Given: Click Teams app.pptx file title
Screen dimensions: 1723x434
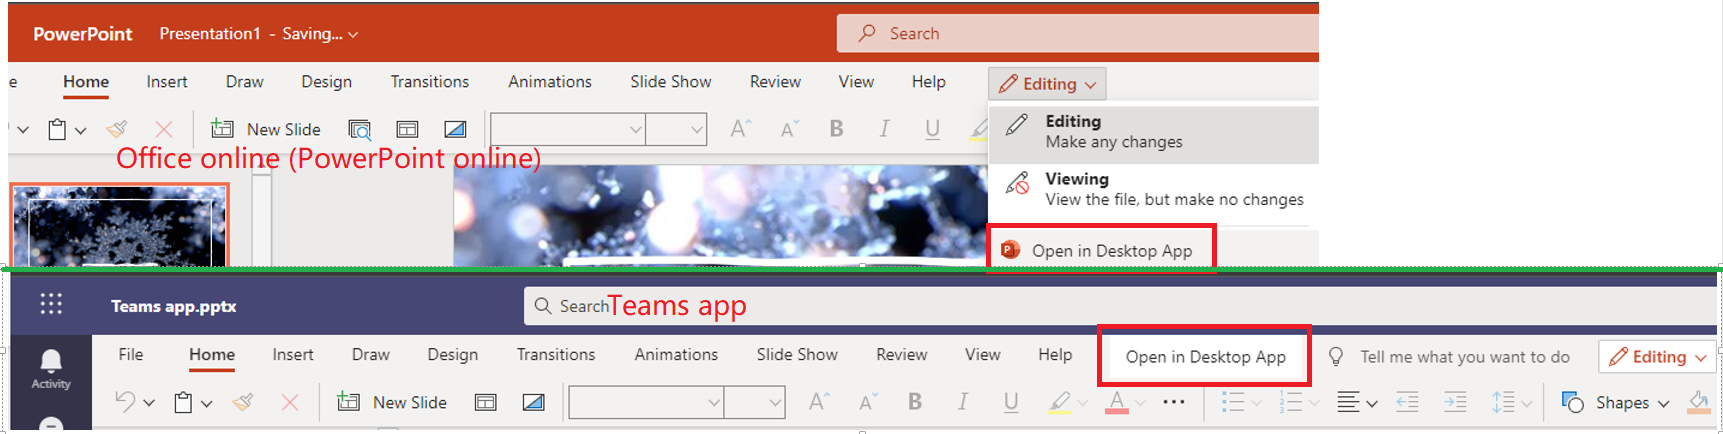Looking at the screenshot, I should point(174,306).
